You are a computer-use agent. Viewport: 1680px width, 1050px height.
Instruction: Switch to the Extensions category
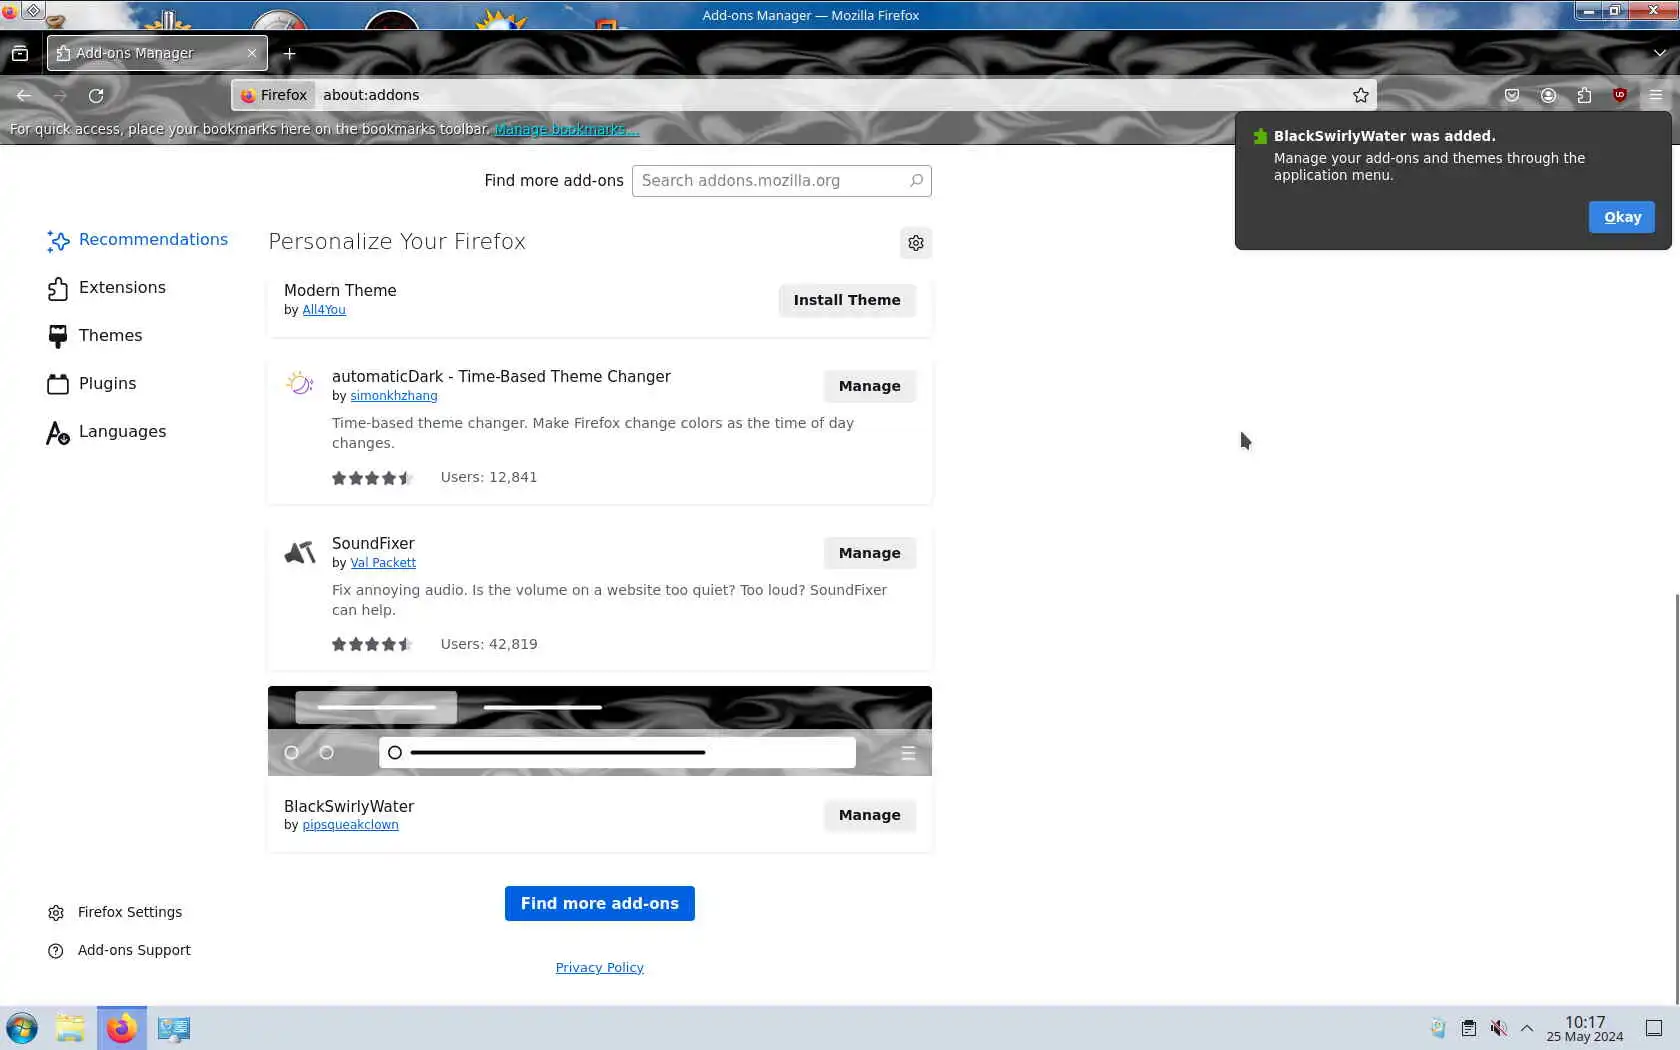[x=107, y=288]
